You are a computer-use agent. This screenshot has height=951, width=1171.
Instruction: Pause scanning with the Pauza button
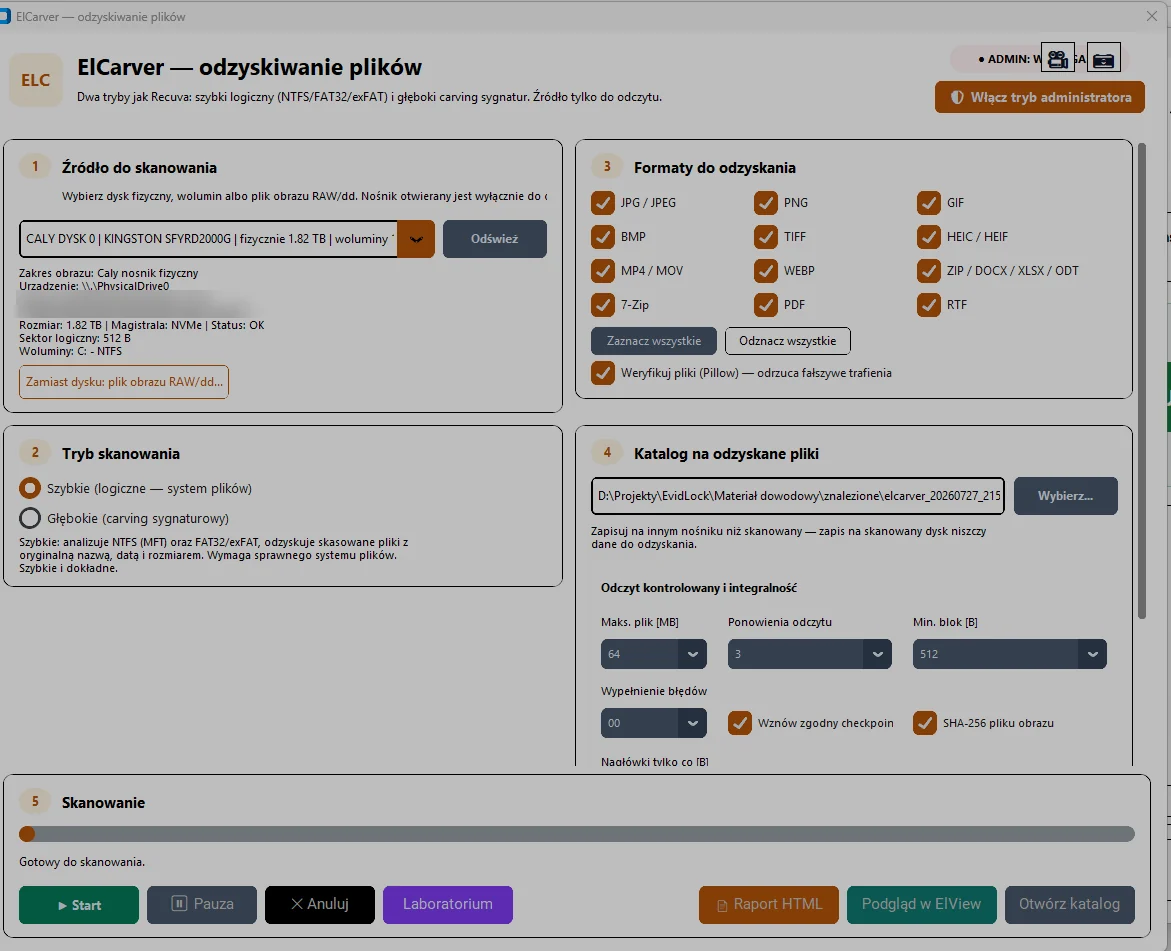point(202,905)
